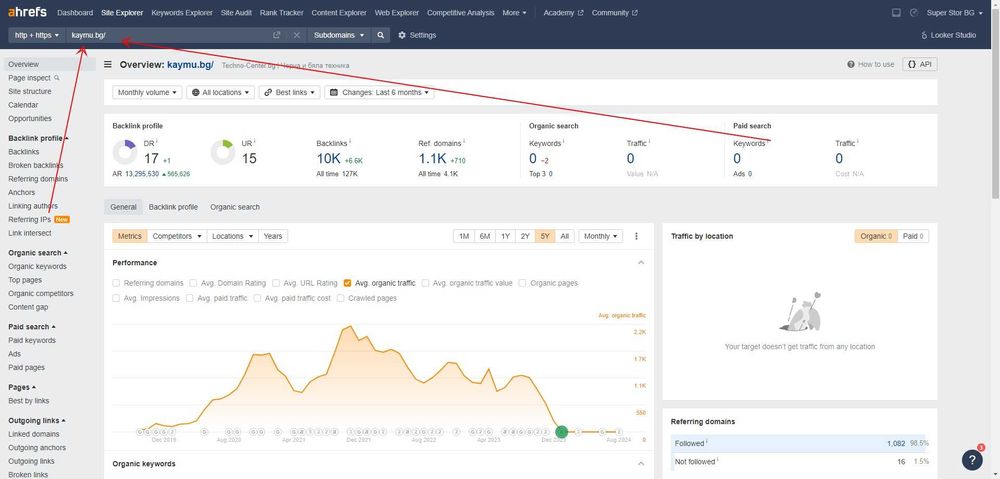Open How to use help

[x=871, y=64]
